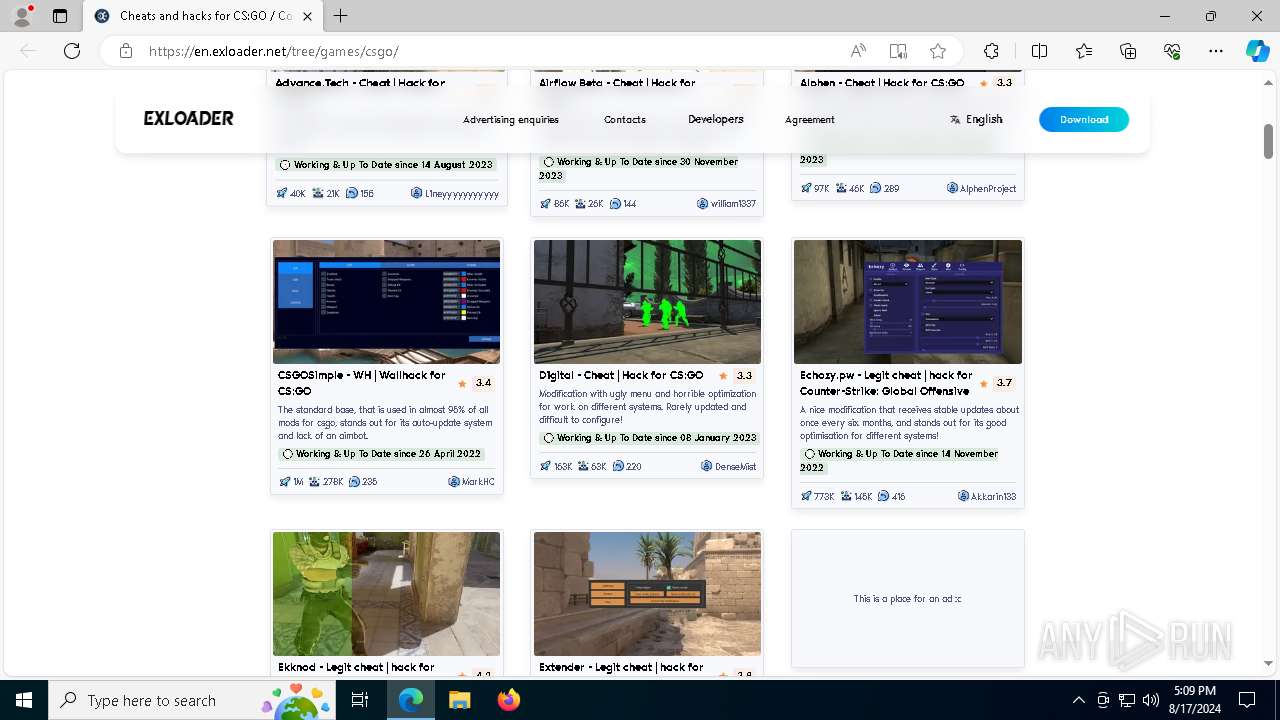Show hidden tray icons chevron
Image resolution: width=1280 pixels, height=720 pixels.
(x=1078, y=700)
